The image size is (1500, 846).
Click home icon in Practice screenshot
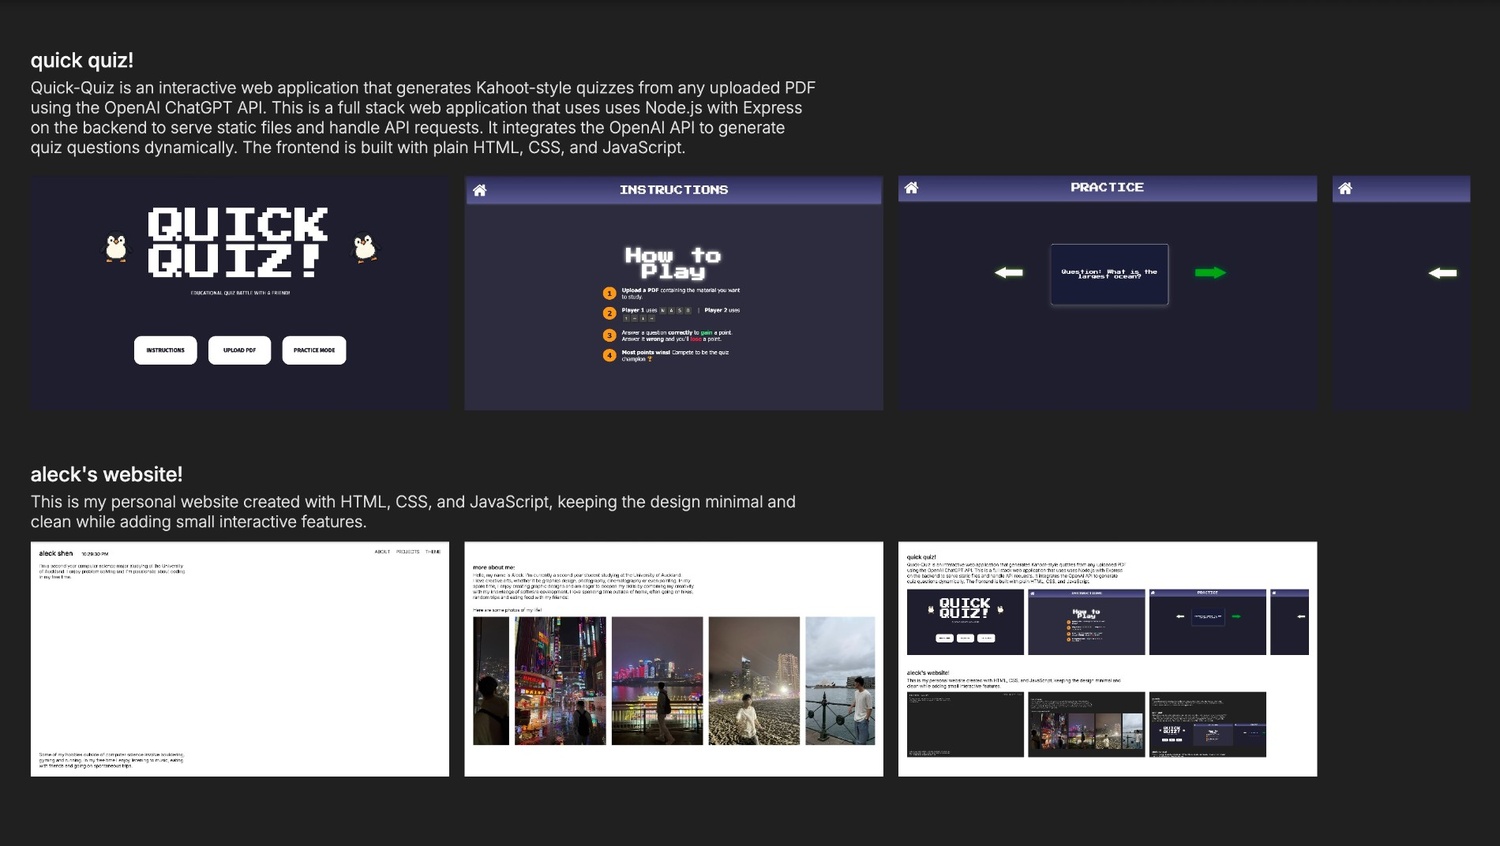(911, 188)
